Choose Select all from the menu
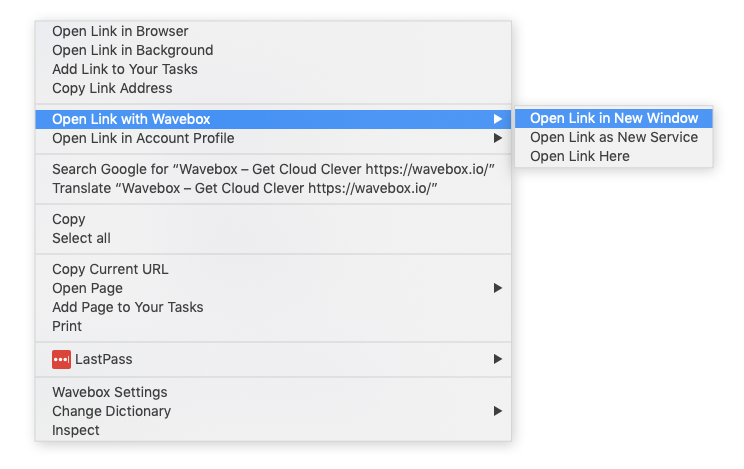 point(81,238)
